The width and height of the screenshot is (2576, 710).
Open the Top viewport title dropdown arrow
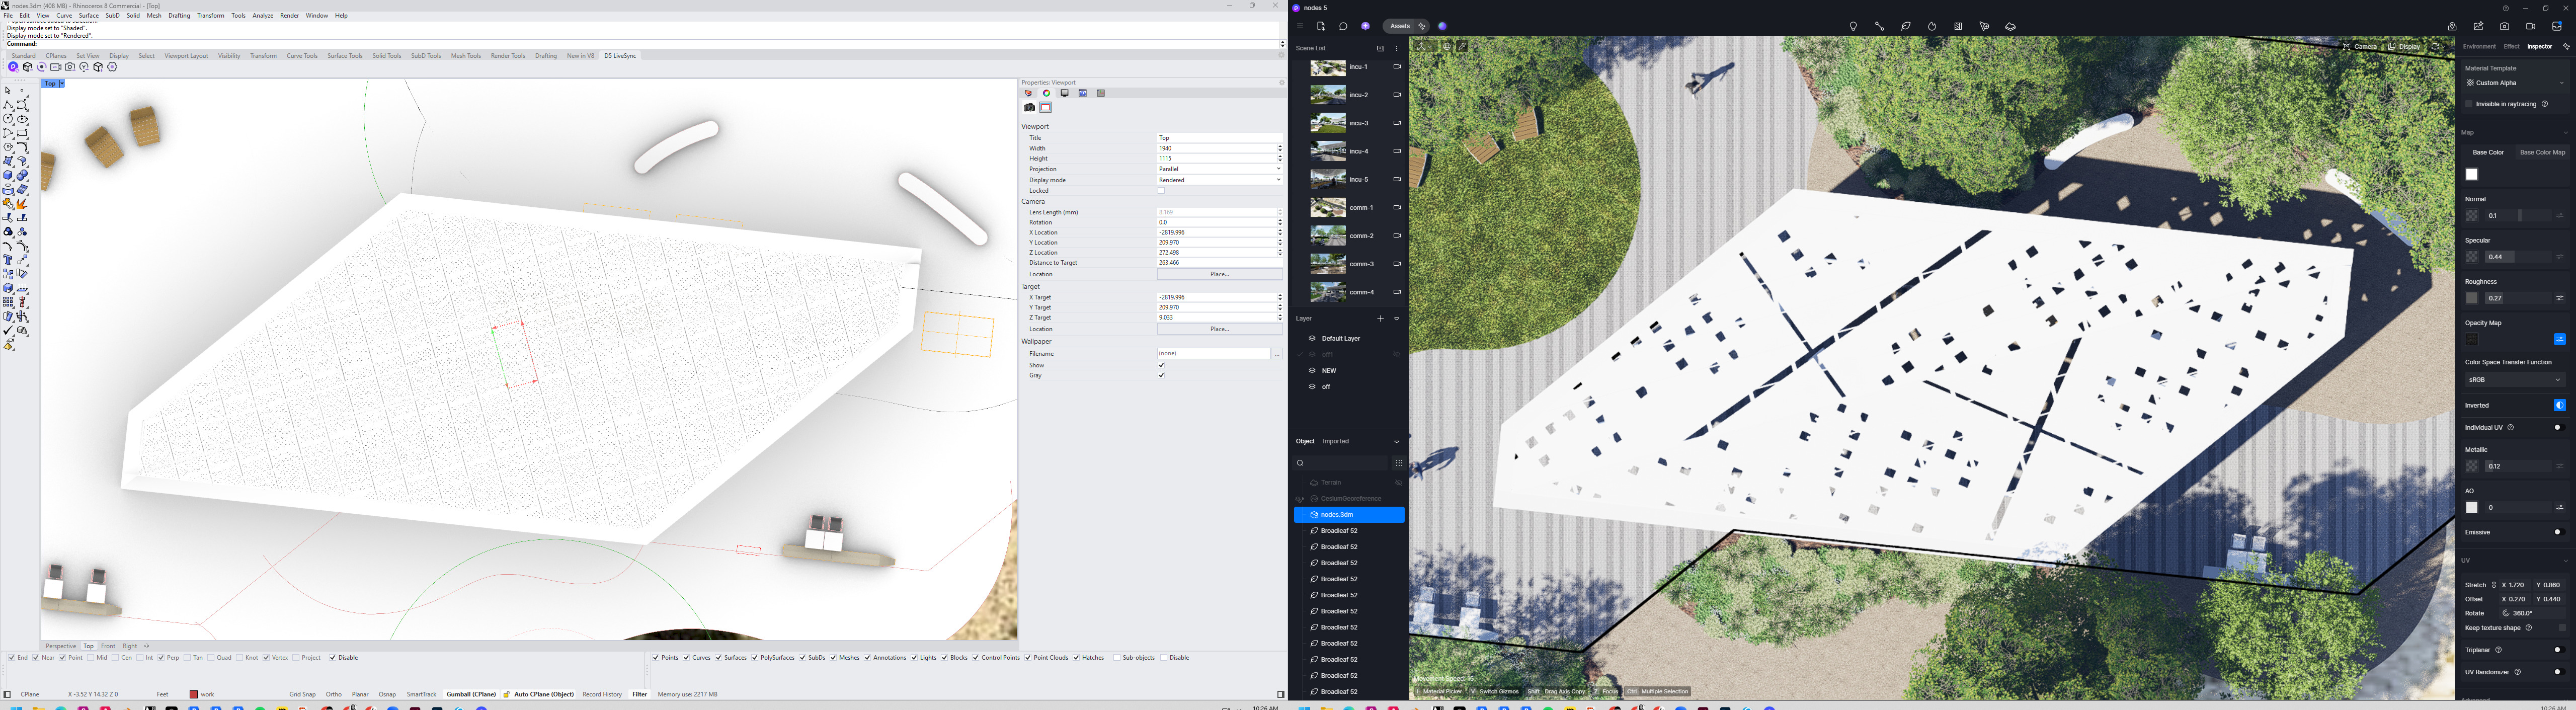[x=62, y=84]
